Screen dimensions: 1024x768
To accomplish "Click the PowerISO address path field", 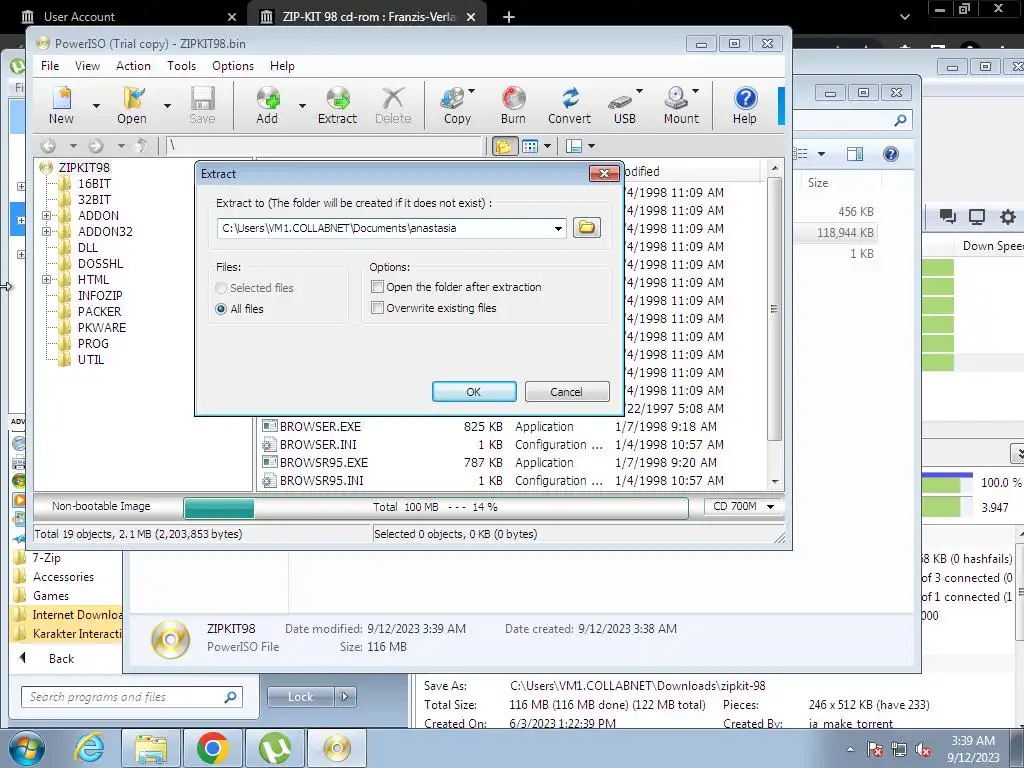I will [x=325, y=146].
